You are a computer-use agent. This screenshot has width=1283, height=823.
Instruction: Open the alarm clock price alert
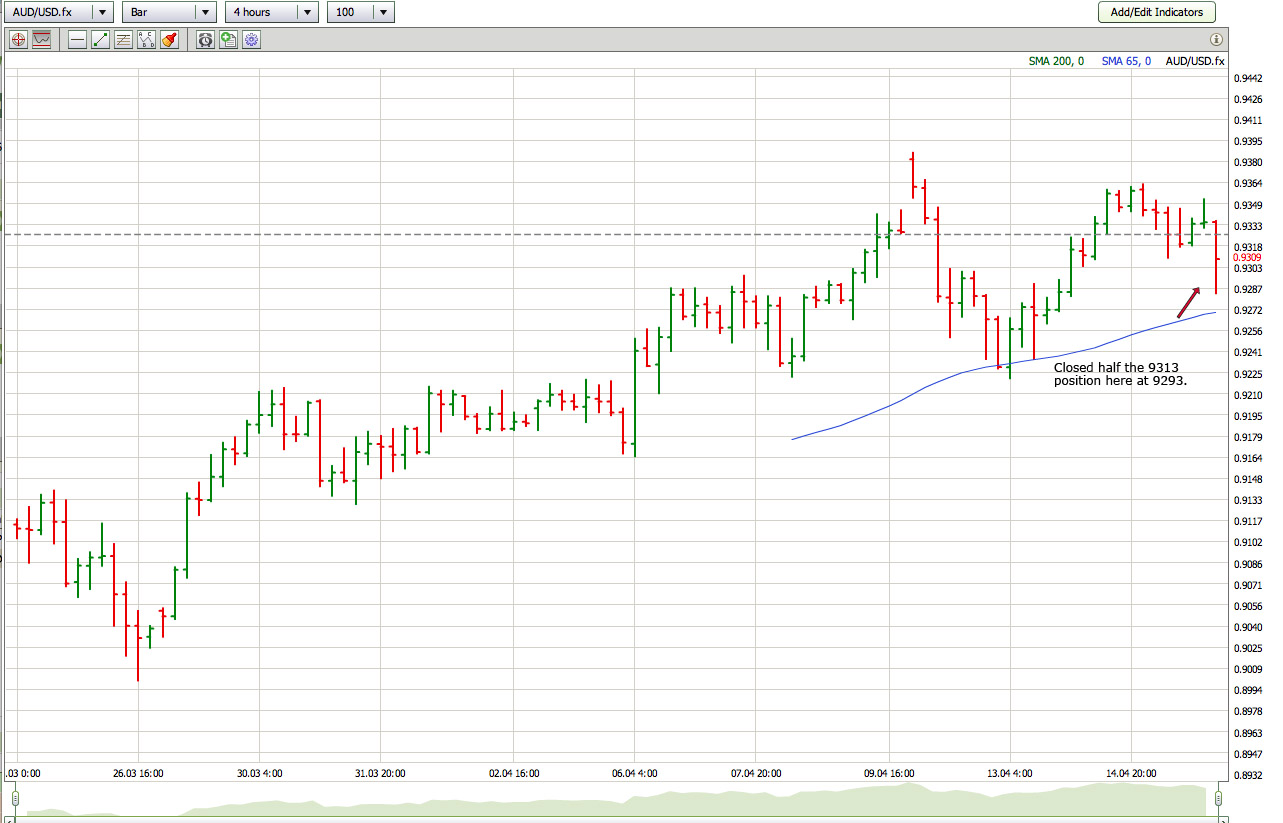pos(205,40)
